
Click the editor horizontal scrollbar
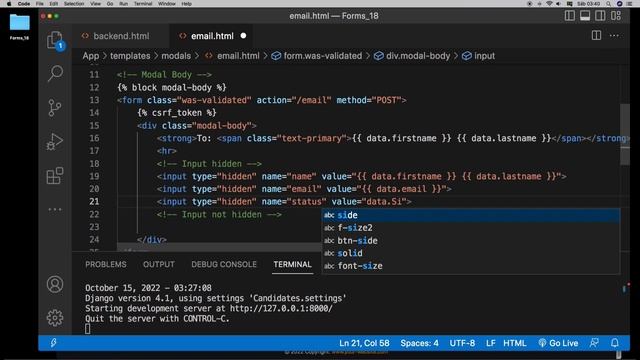[219, 248]
